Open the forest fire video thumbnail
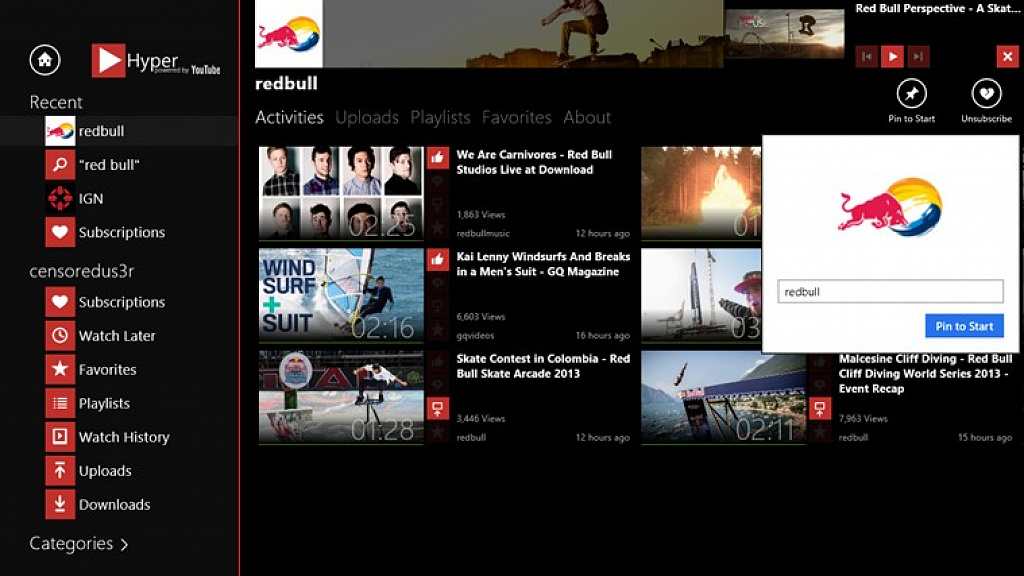Viewport: 1024px width, 576px height. click(701, 193)
